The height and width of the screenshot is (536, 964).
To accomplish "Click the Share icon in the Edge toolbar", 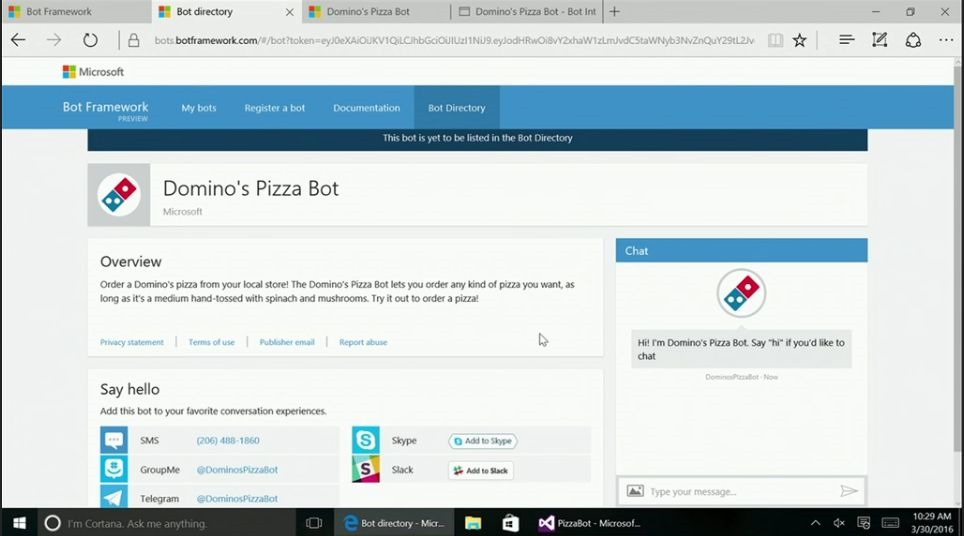I will pos(913,41).
